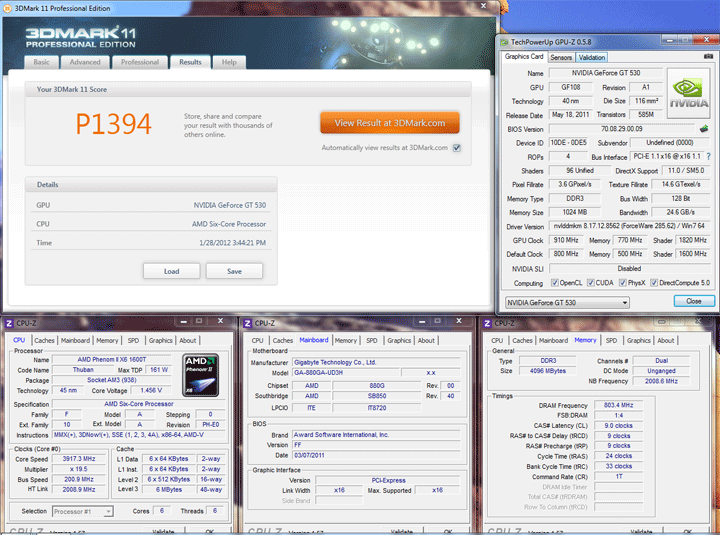Click the Time value 1/28/2012 3:44:21 PM
Viewport: 720px width, 535px height.
[232, 243]
